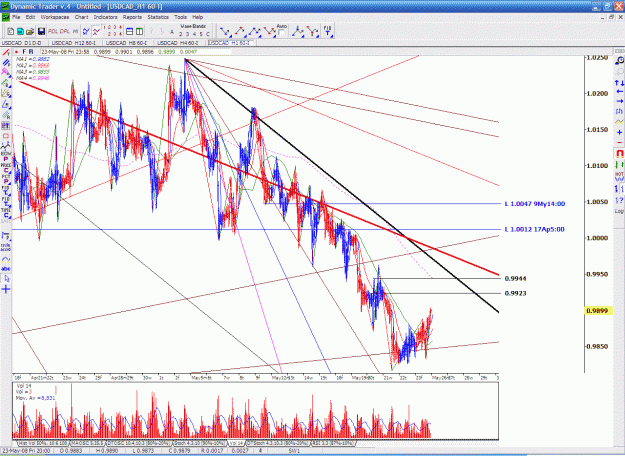This screenshot has height=456, width=625.
Task: Click the 0.9899 yellow current price marker
Action: (x=599, y=311)
